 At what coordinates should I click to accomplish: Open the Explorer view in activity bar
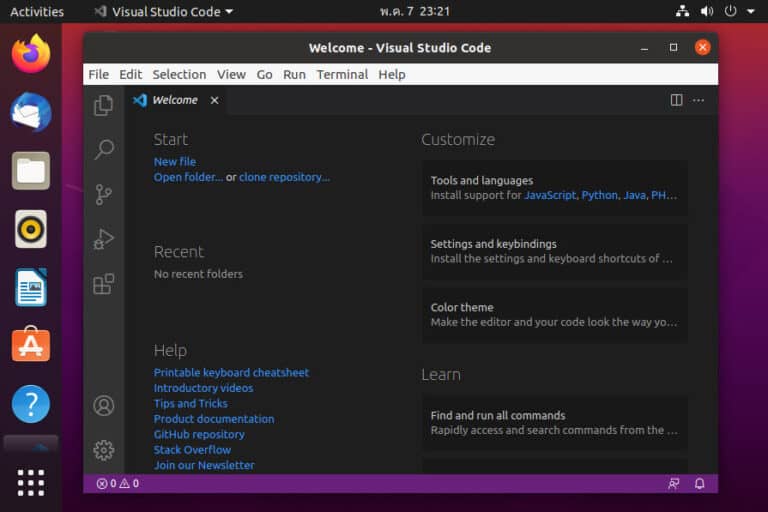tap(103, 105)
